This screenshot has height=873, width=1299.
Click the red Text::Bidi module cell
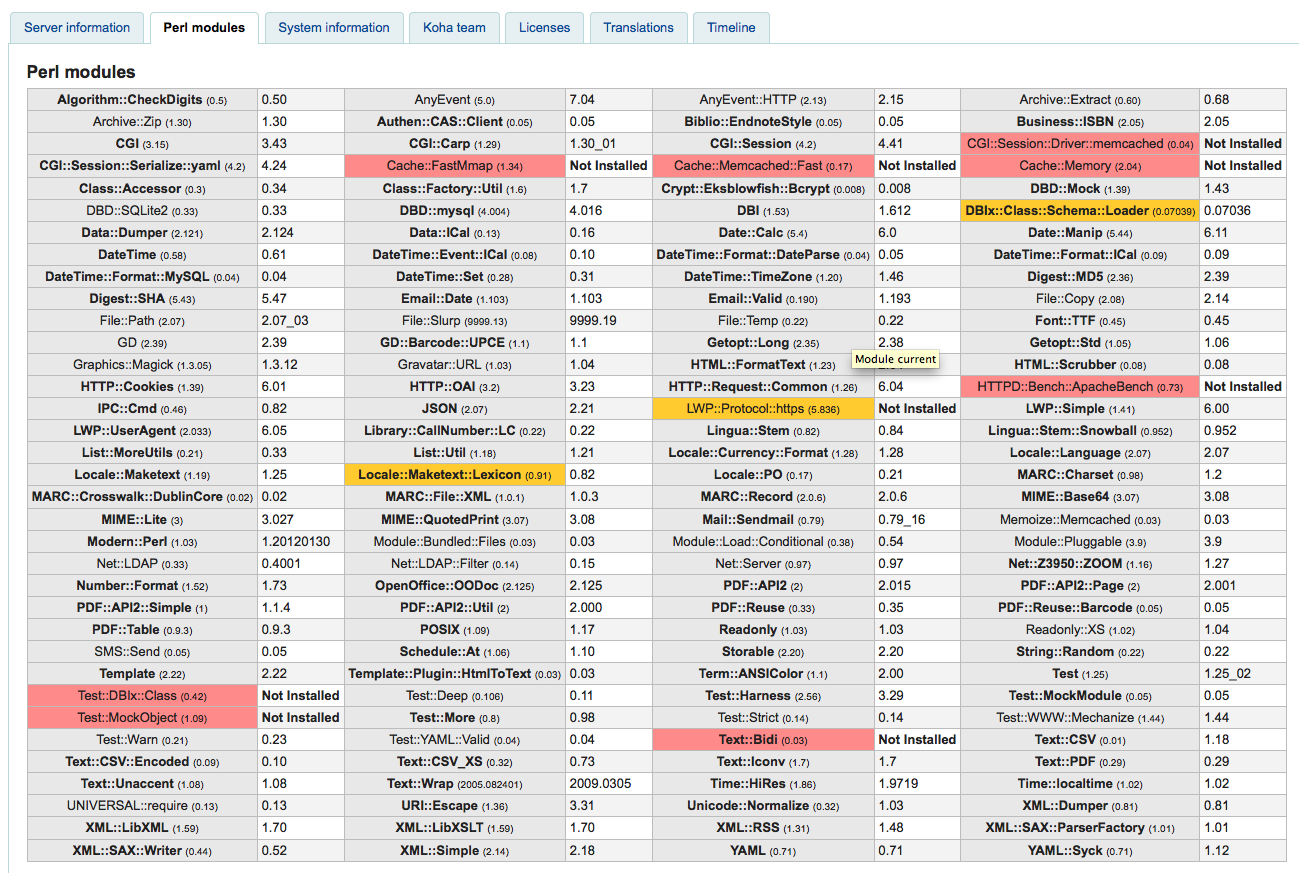pos(763,740)
